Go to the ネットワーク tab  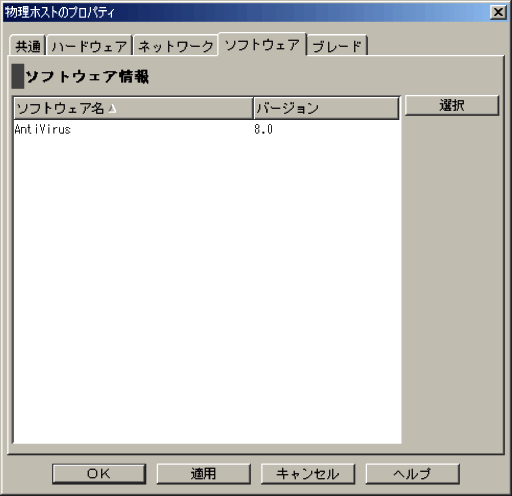click(176, 45)
